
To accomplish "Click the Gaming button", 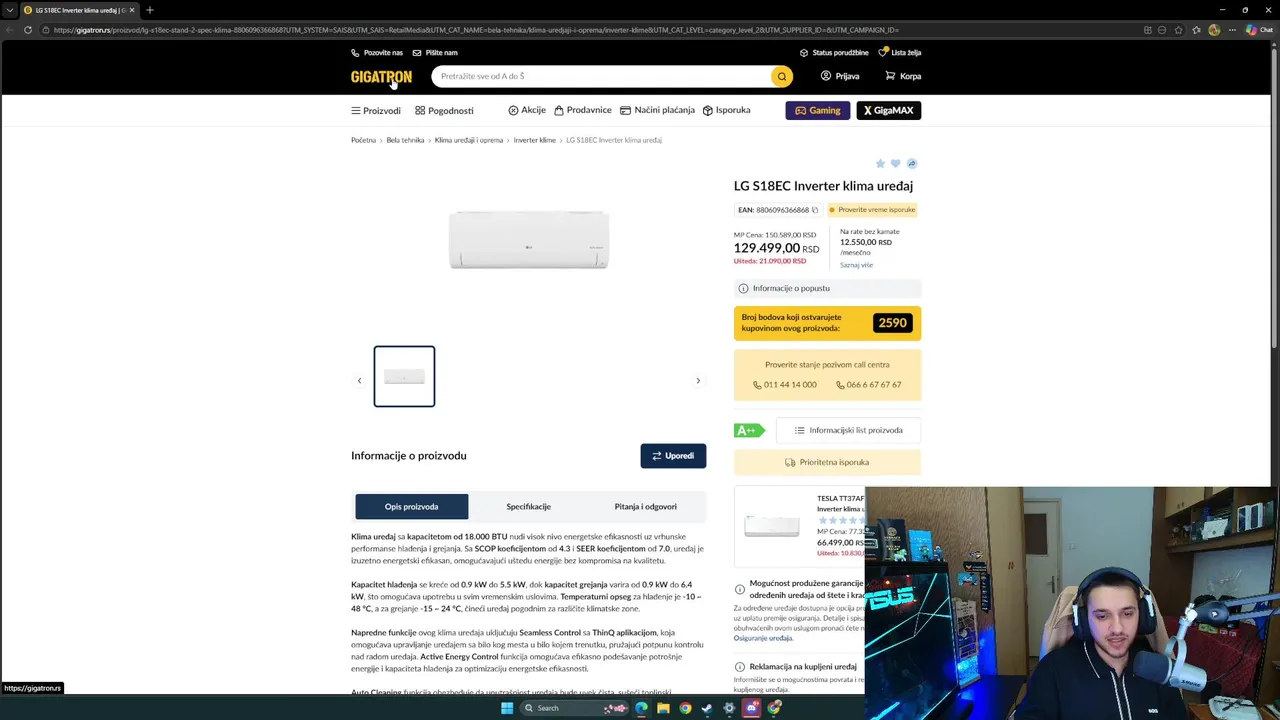I will pos(818,110).
